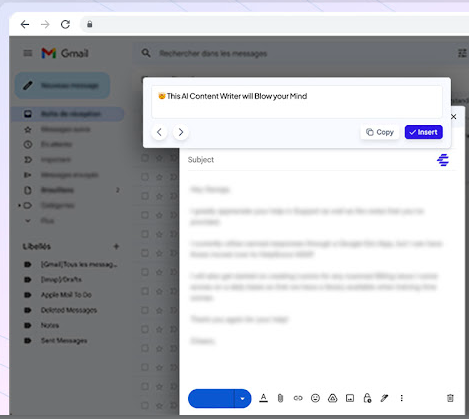The height and width of the screenshot is (419, 469).
Task: Open the '[Gmail]Tous les messag..' label
Action: click(79, 264)
